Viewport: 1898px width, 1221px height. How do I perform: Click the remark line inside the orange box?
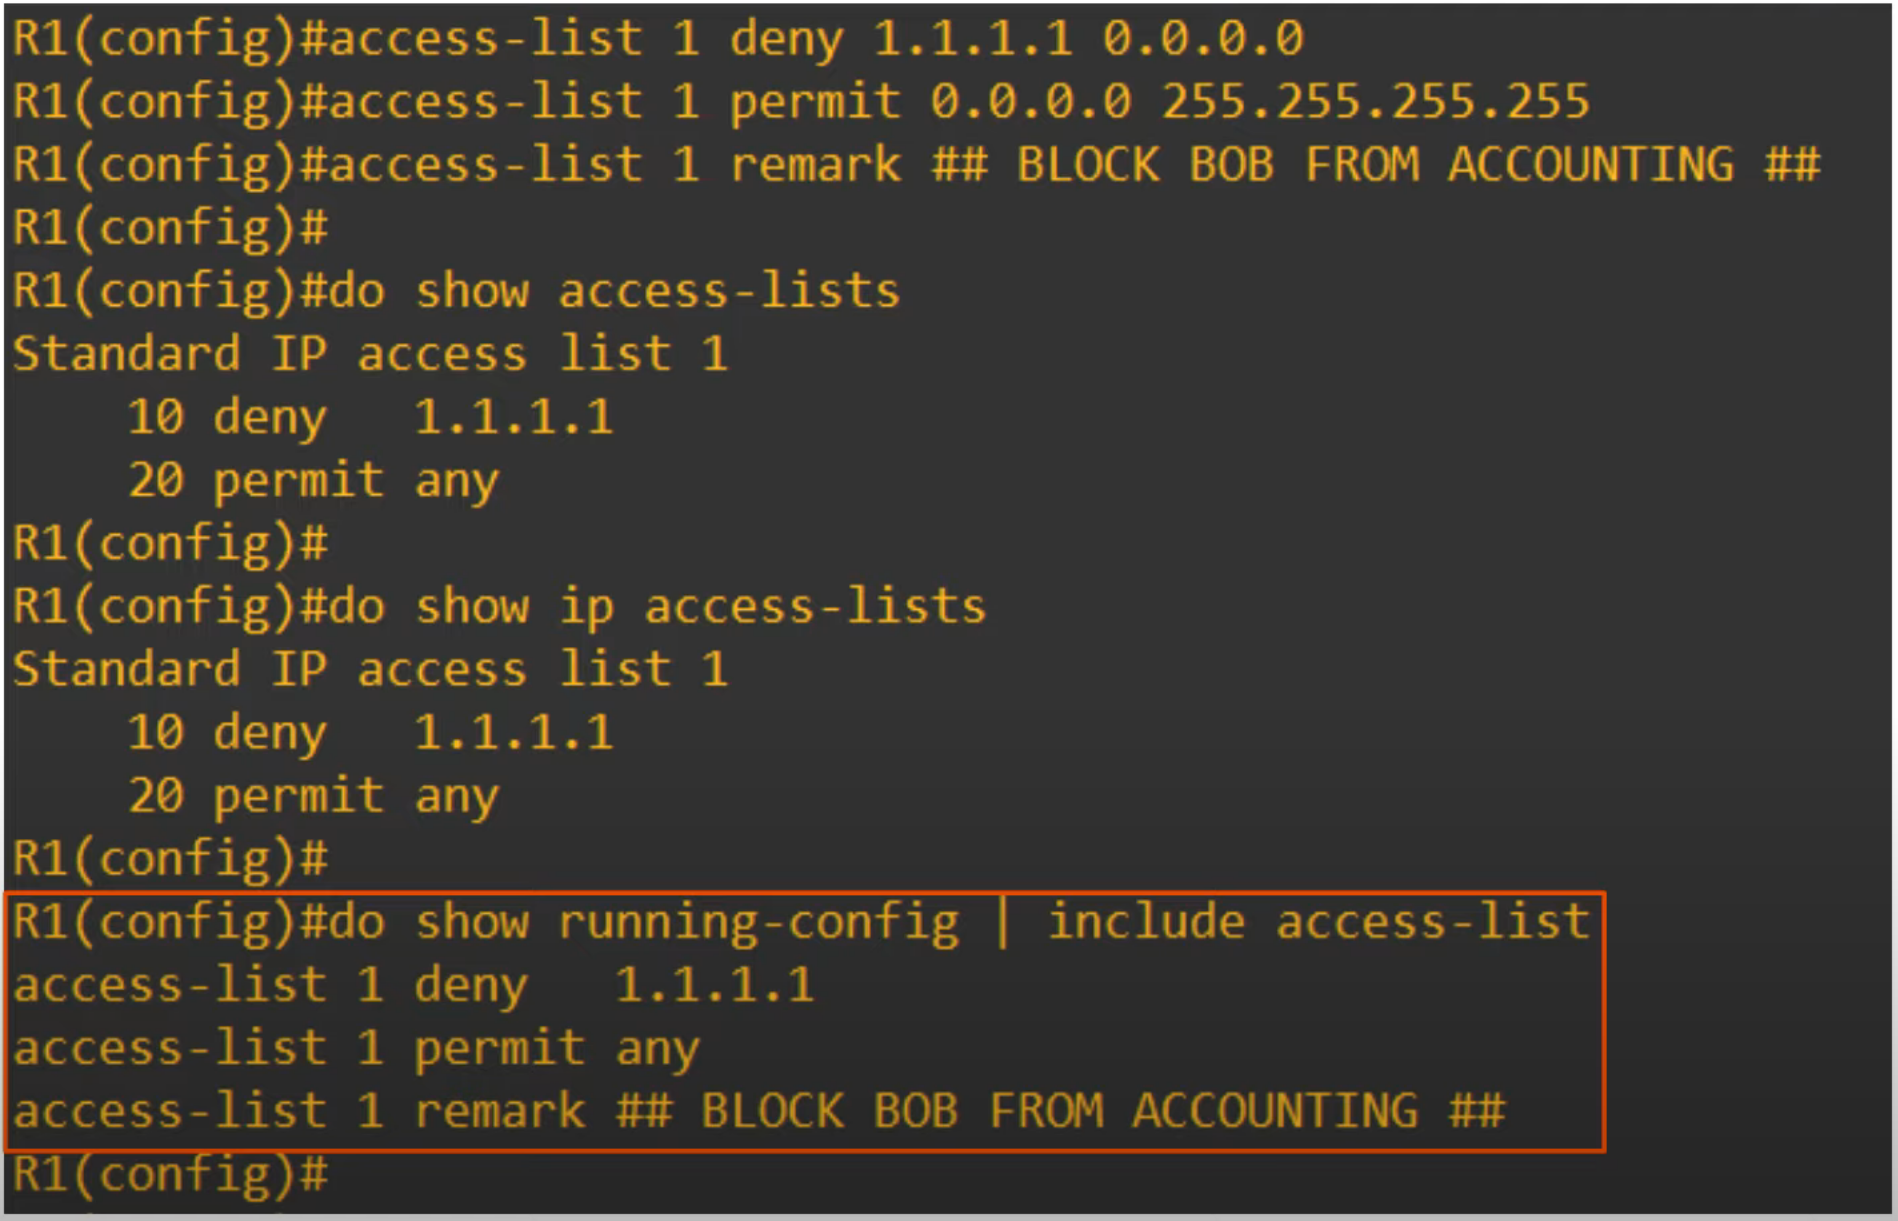click(758, 1111)
